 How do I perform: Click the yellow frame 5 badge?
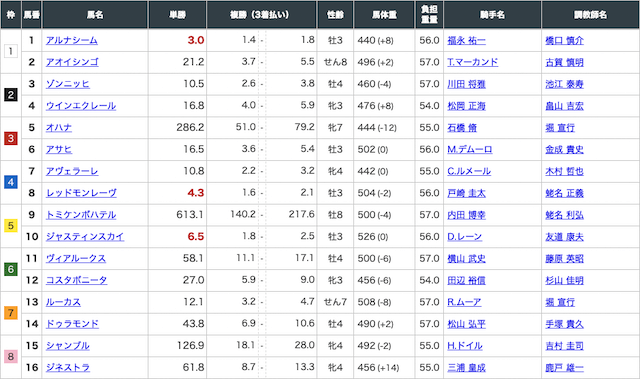[11, 226]
